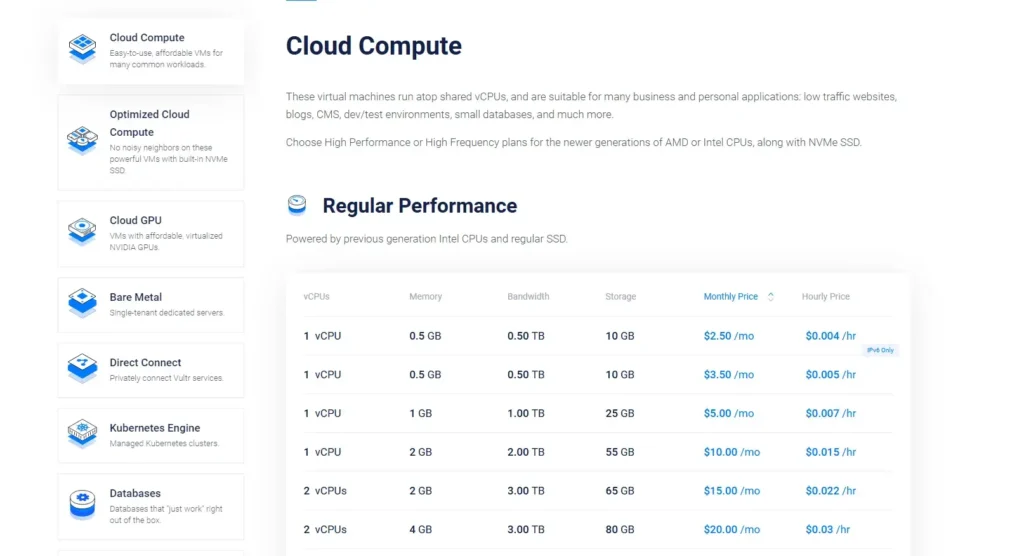Open Databases from the sidebar
This screenshot has width=1024, height=556.
(x=151, y=507)
